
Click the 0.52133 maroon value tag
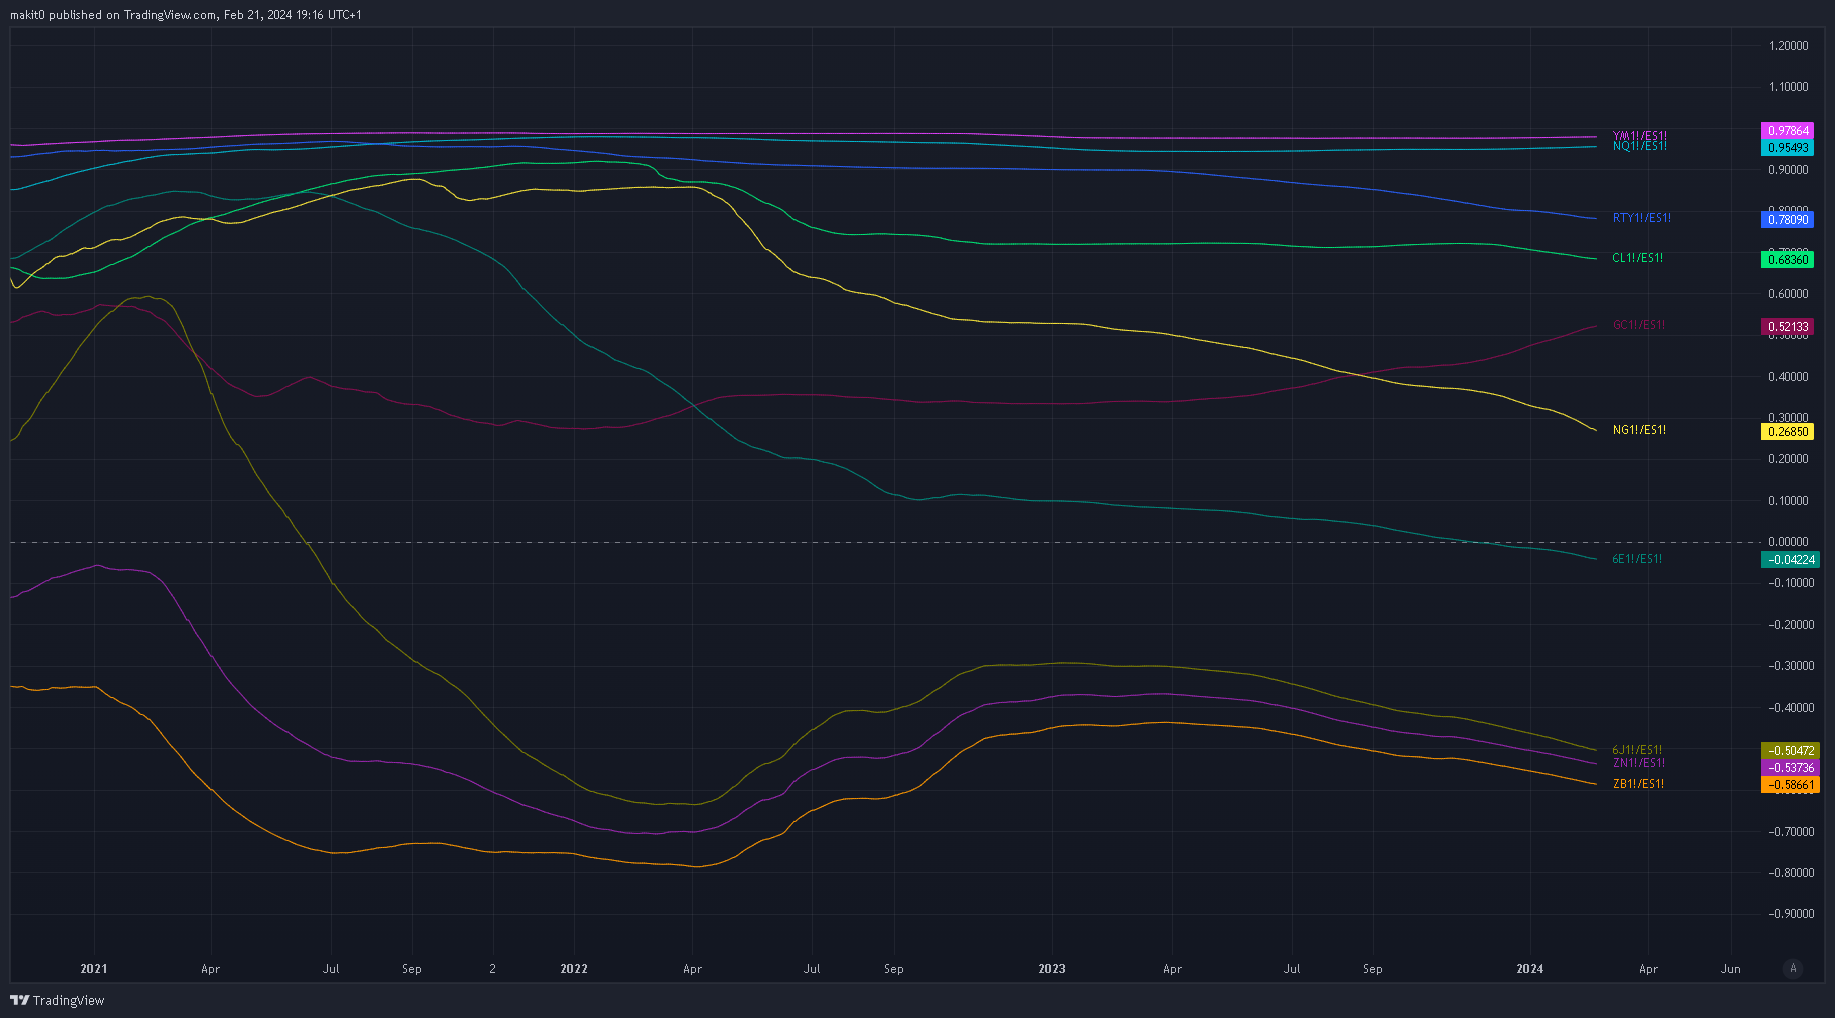pos(1787,327)
